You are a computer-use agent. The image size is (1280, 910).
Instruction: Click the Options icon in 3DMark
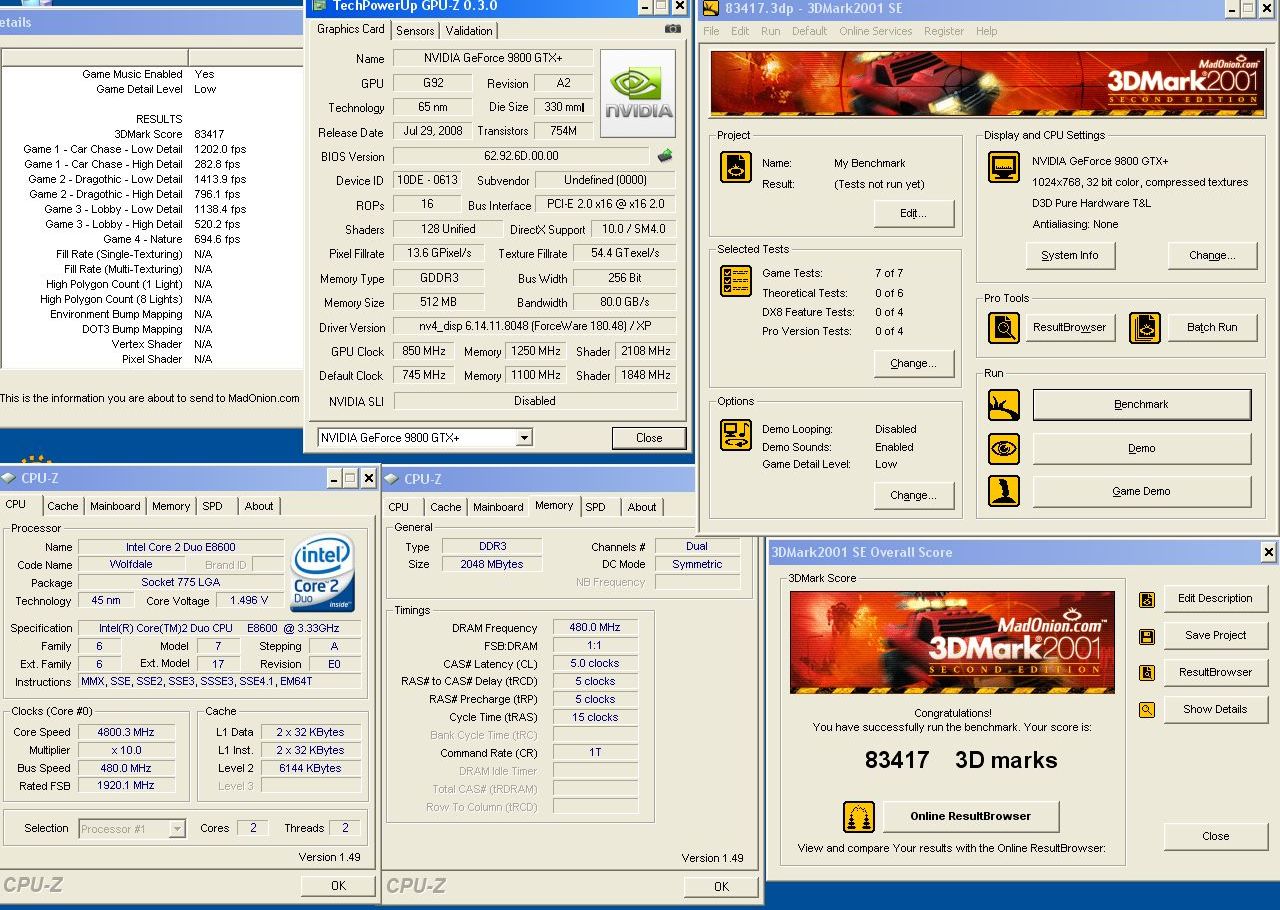(x=736, y=435)
